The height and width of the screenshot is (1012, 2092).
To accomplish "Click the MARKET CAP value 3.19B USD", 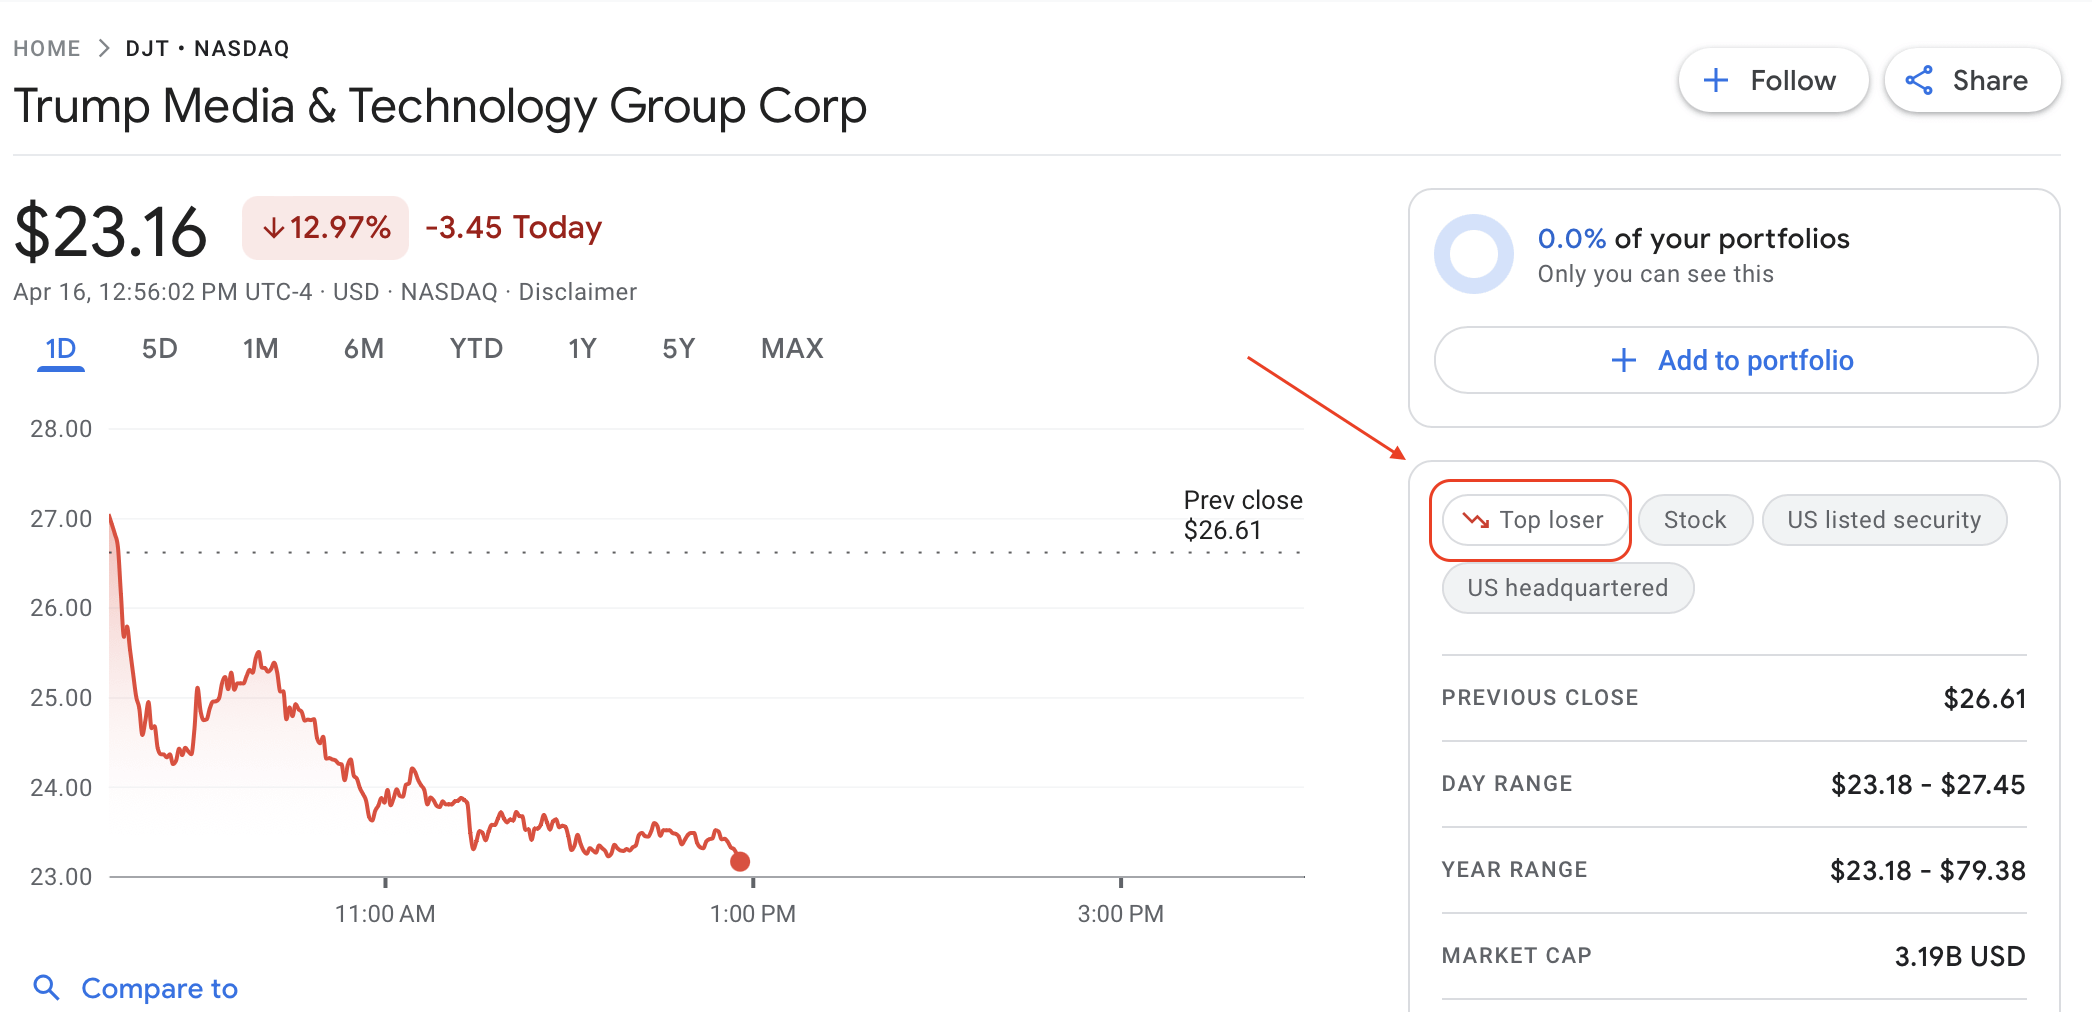I will [x=1960, y=957].
